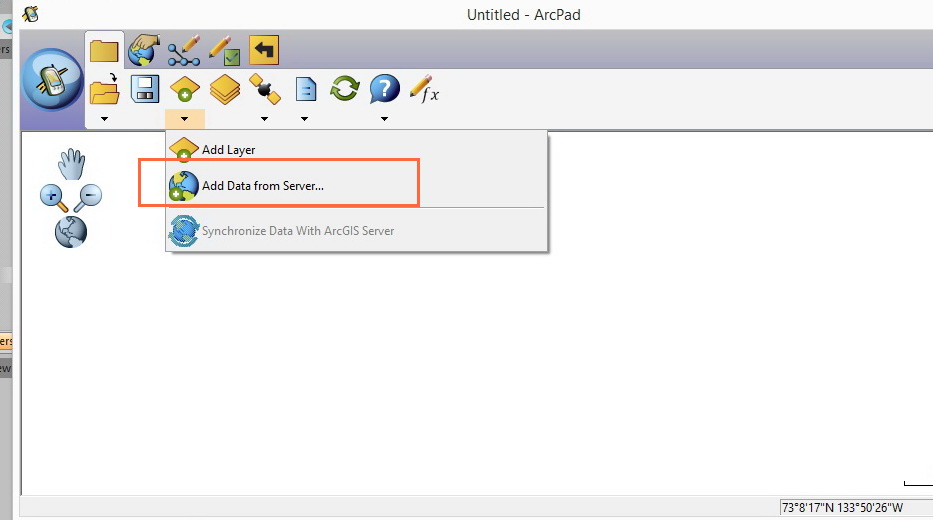Open the ArcPad main menu globe button

[x=52, y=80]
